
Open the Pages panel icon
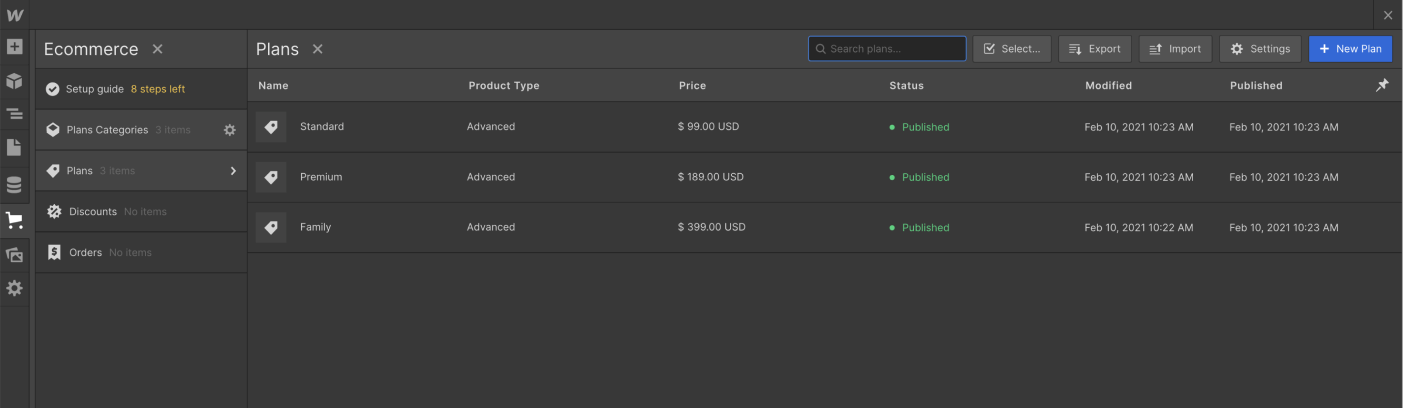(14, 148)
